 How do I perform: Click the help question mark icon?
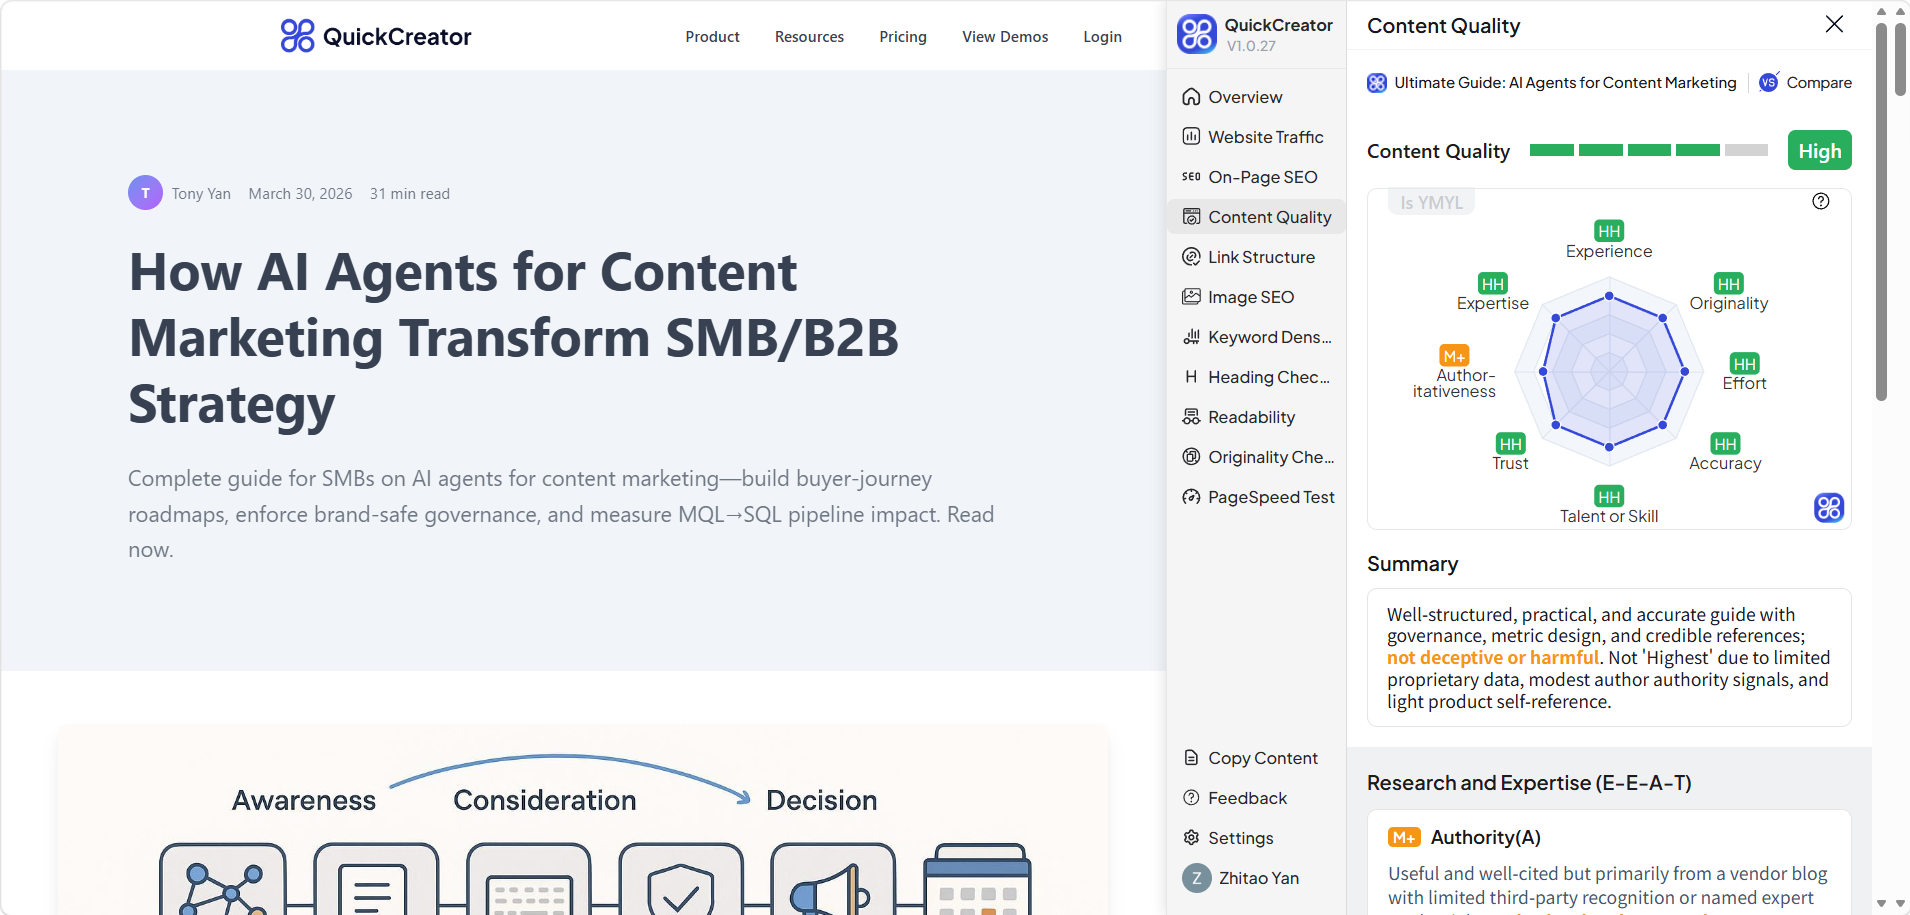tap(1820, 201)
